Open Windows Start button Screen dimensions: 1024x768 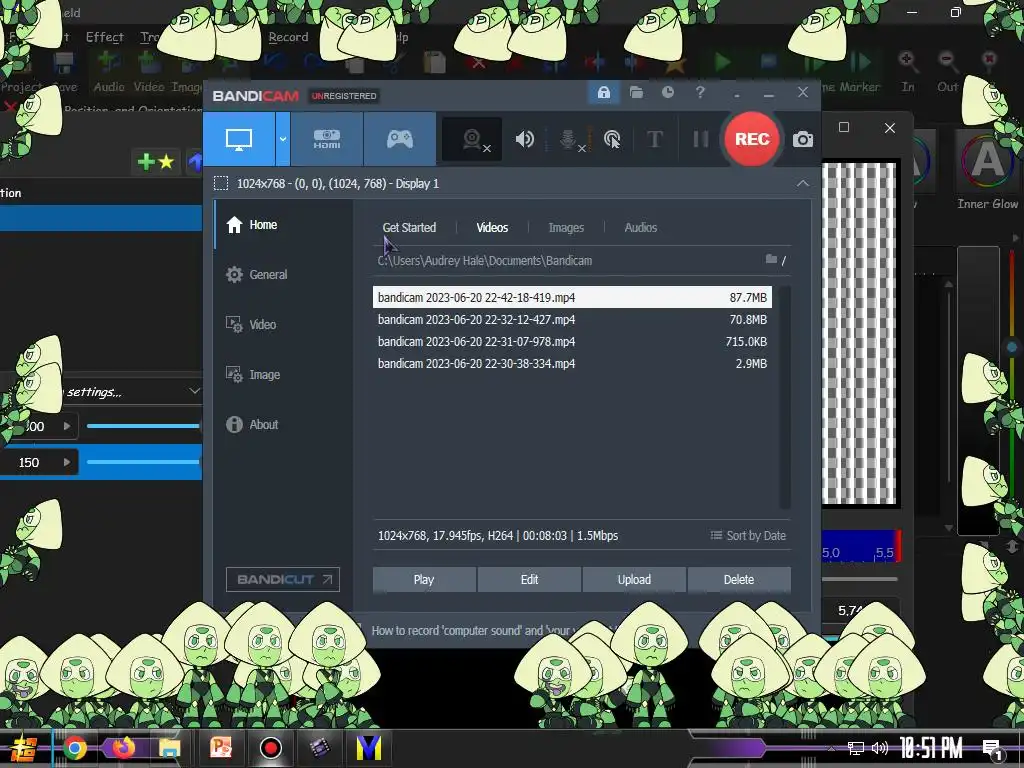[x=24, y=748]
